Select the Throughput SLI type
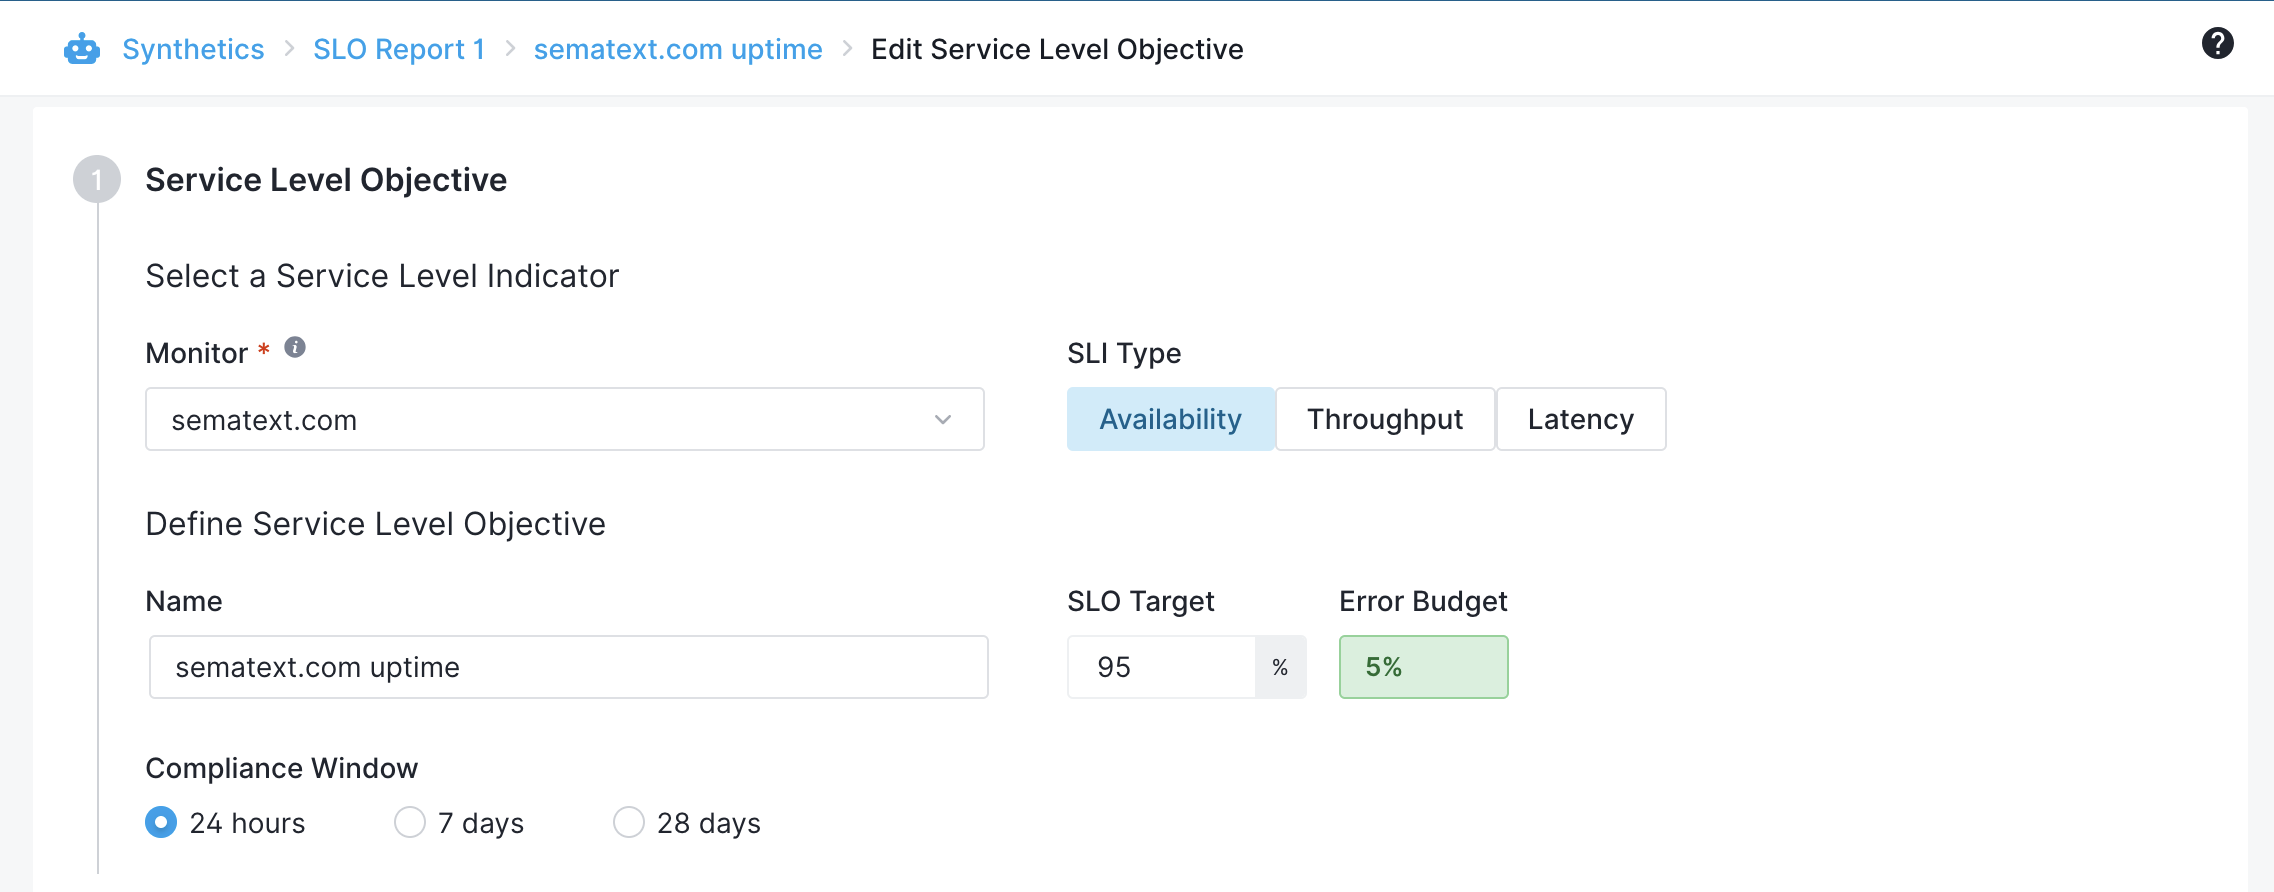This screenshot has width=2274, height=892. pyautogui.click(x=1385, y=419)
